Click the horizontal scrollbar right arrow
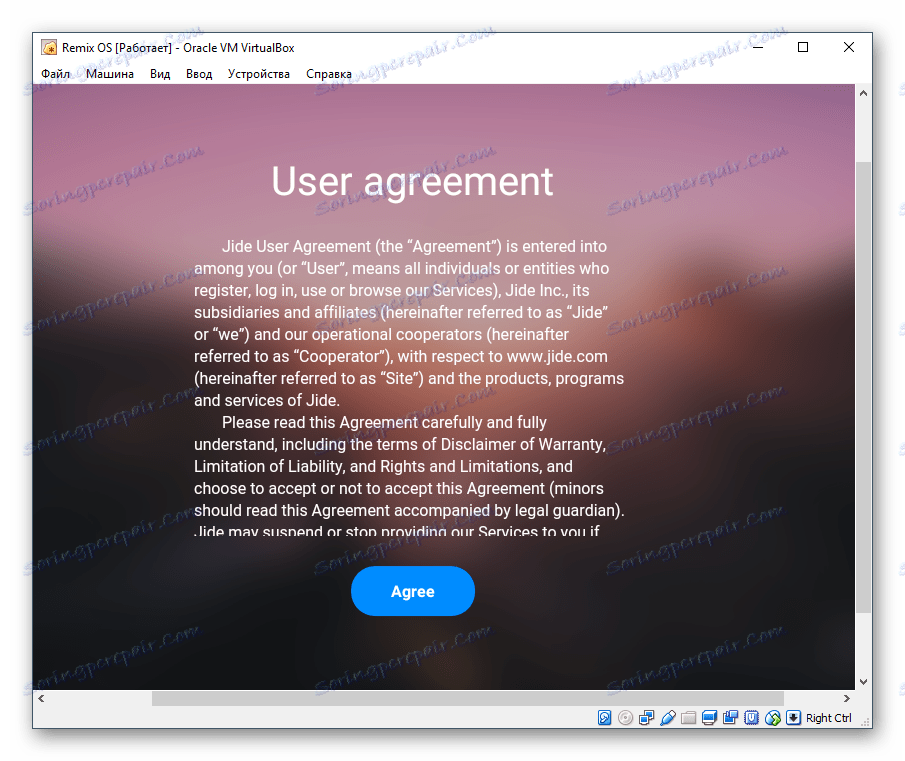Image resolution: width=905 pixels, height=761 pixels. coord(847,699)
